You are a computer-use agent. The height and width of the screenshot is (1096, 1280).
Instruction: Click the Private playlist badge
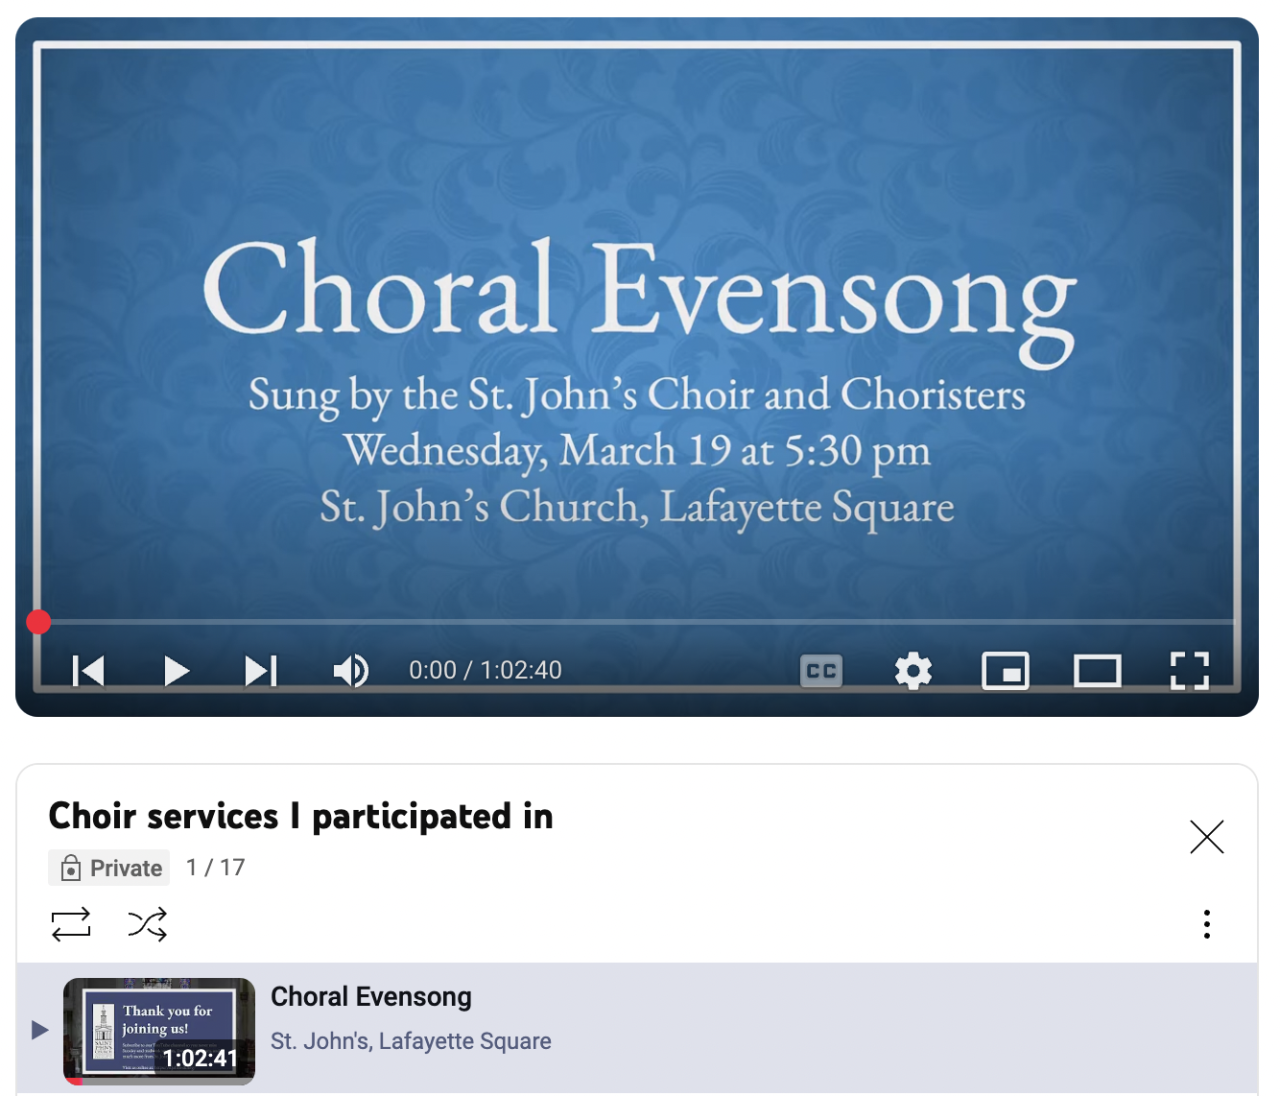click(109, 868)
